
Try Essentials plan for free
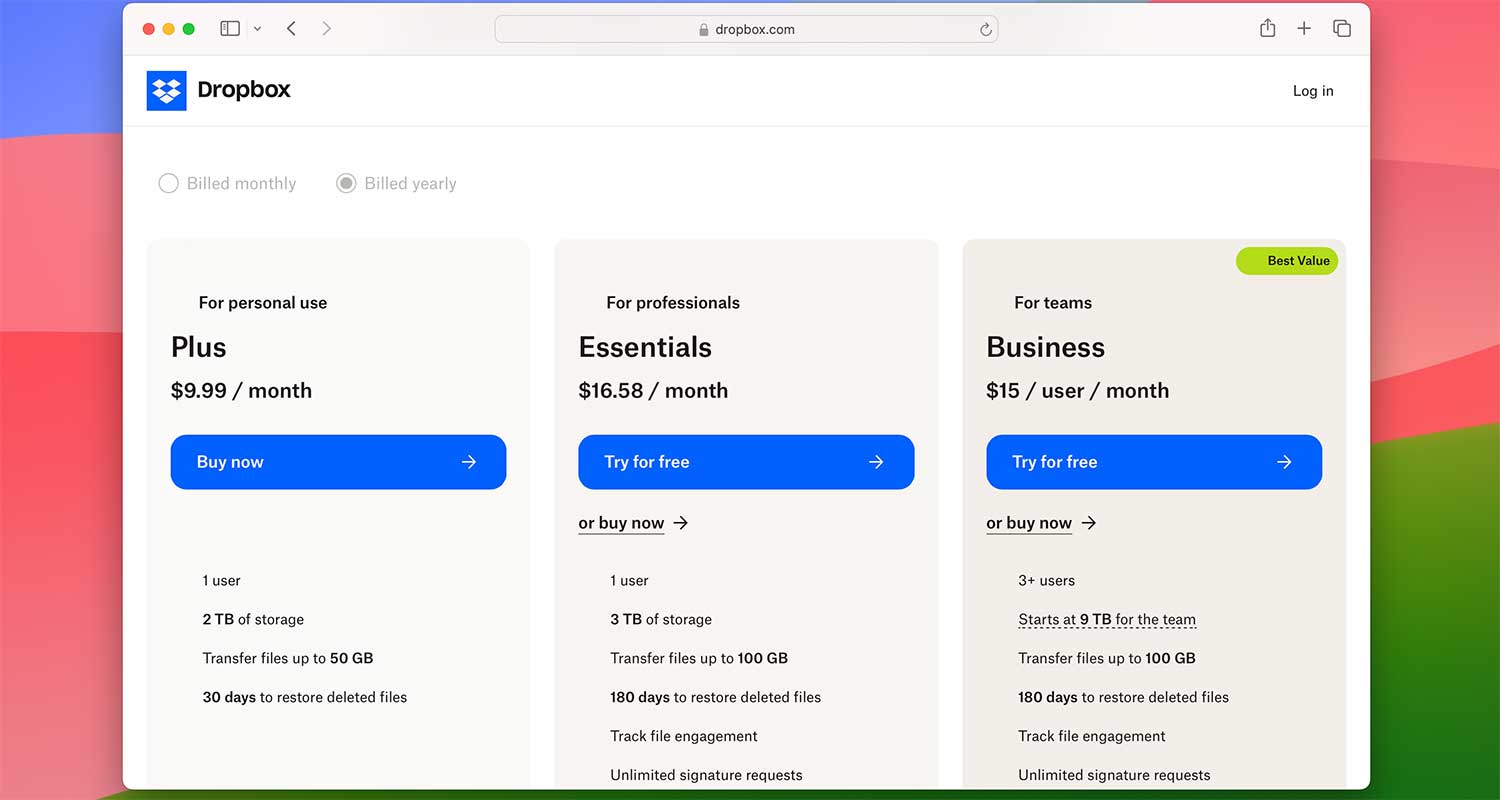(746, 462)
